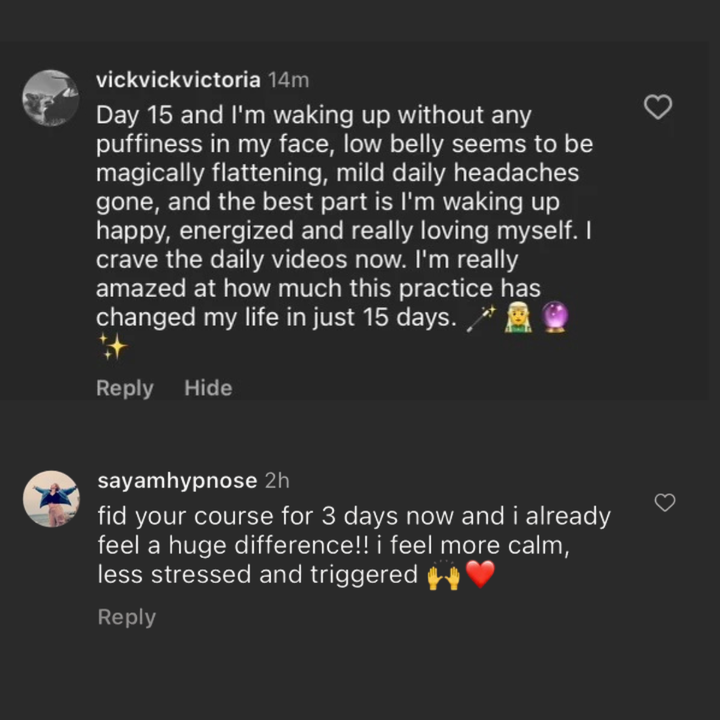Reply to the sayamhypnose comment
Screen dimensions: 720x720
click(126, 617)
